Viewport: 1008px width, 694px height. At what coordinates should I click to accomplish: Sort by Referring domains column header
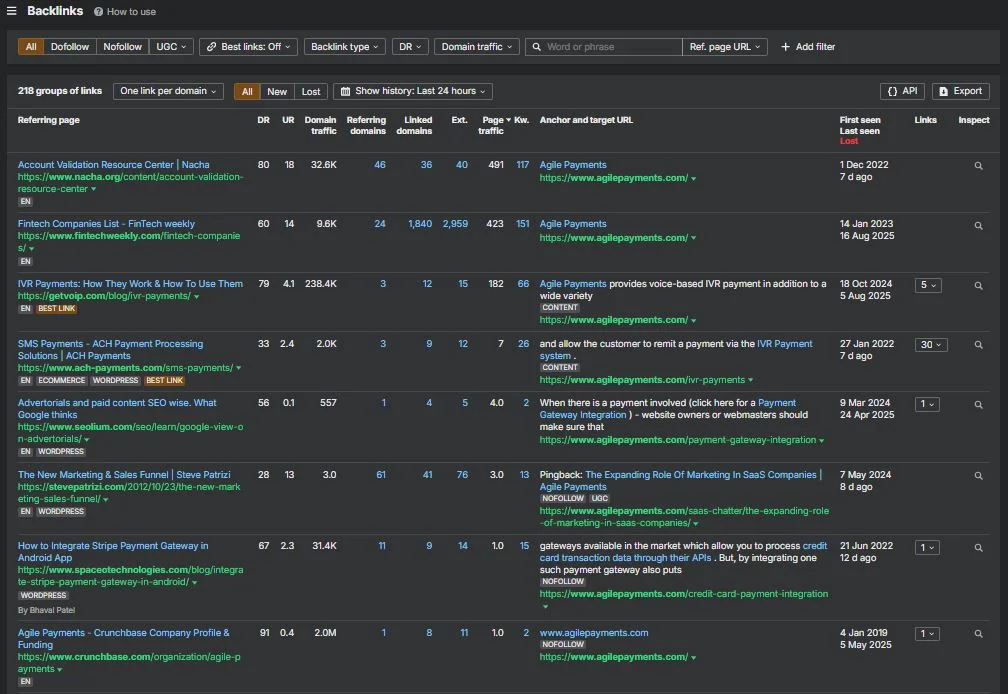coord(366,125)
